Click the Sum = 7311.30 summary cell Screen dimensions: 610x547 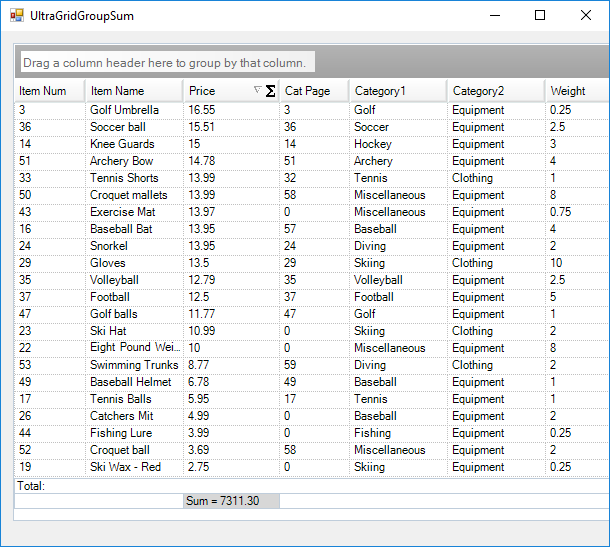231,501
